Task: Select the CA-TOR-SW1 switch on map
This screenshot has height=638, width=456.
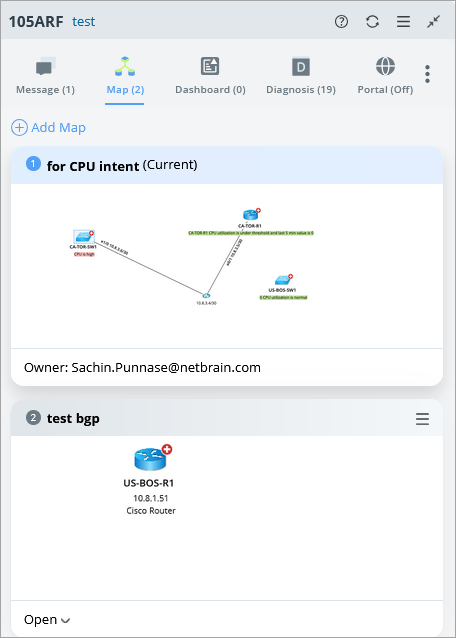Action: (84, 236)
